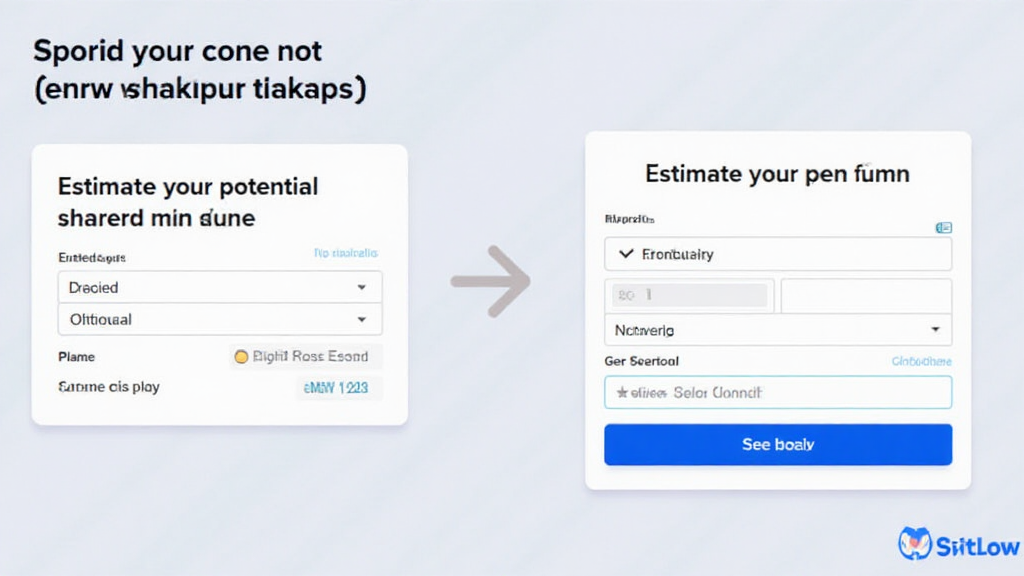Click the star icon in the Selor Uonndit field

(622, 393)
